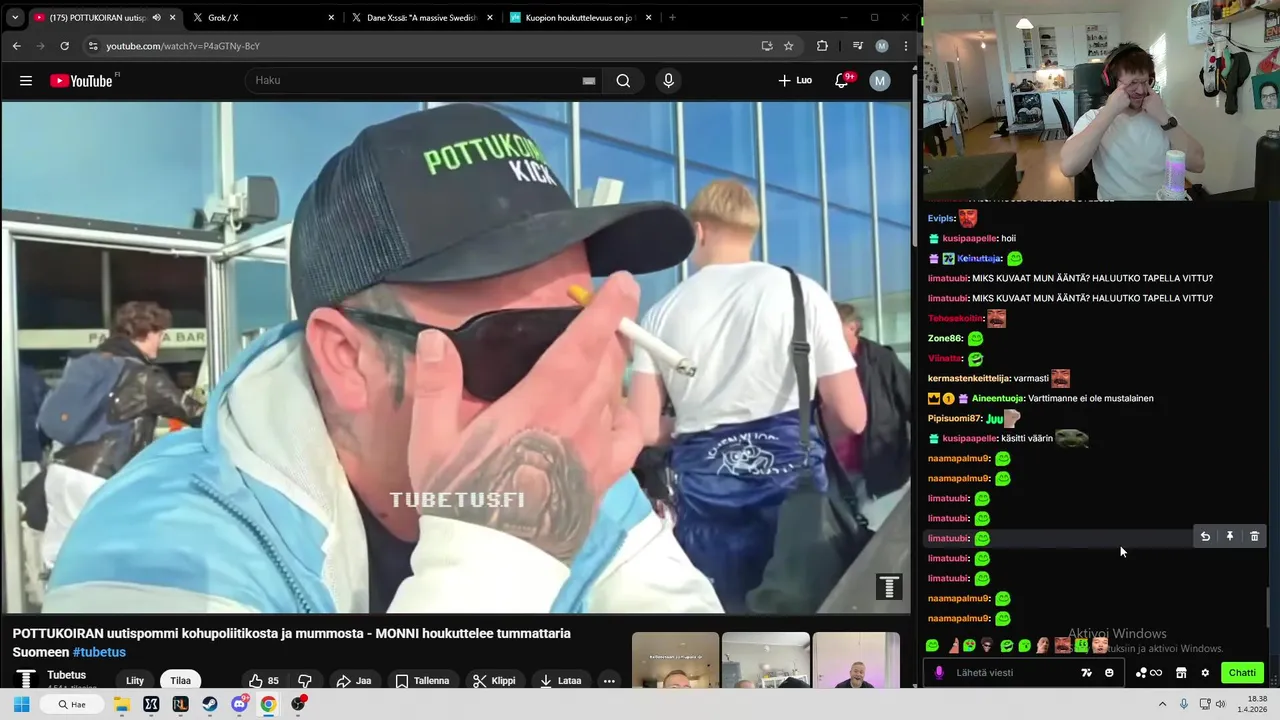
Task: View site information icon in address bar
Action: (x=93, y=46)
